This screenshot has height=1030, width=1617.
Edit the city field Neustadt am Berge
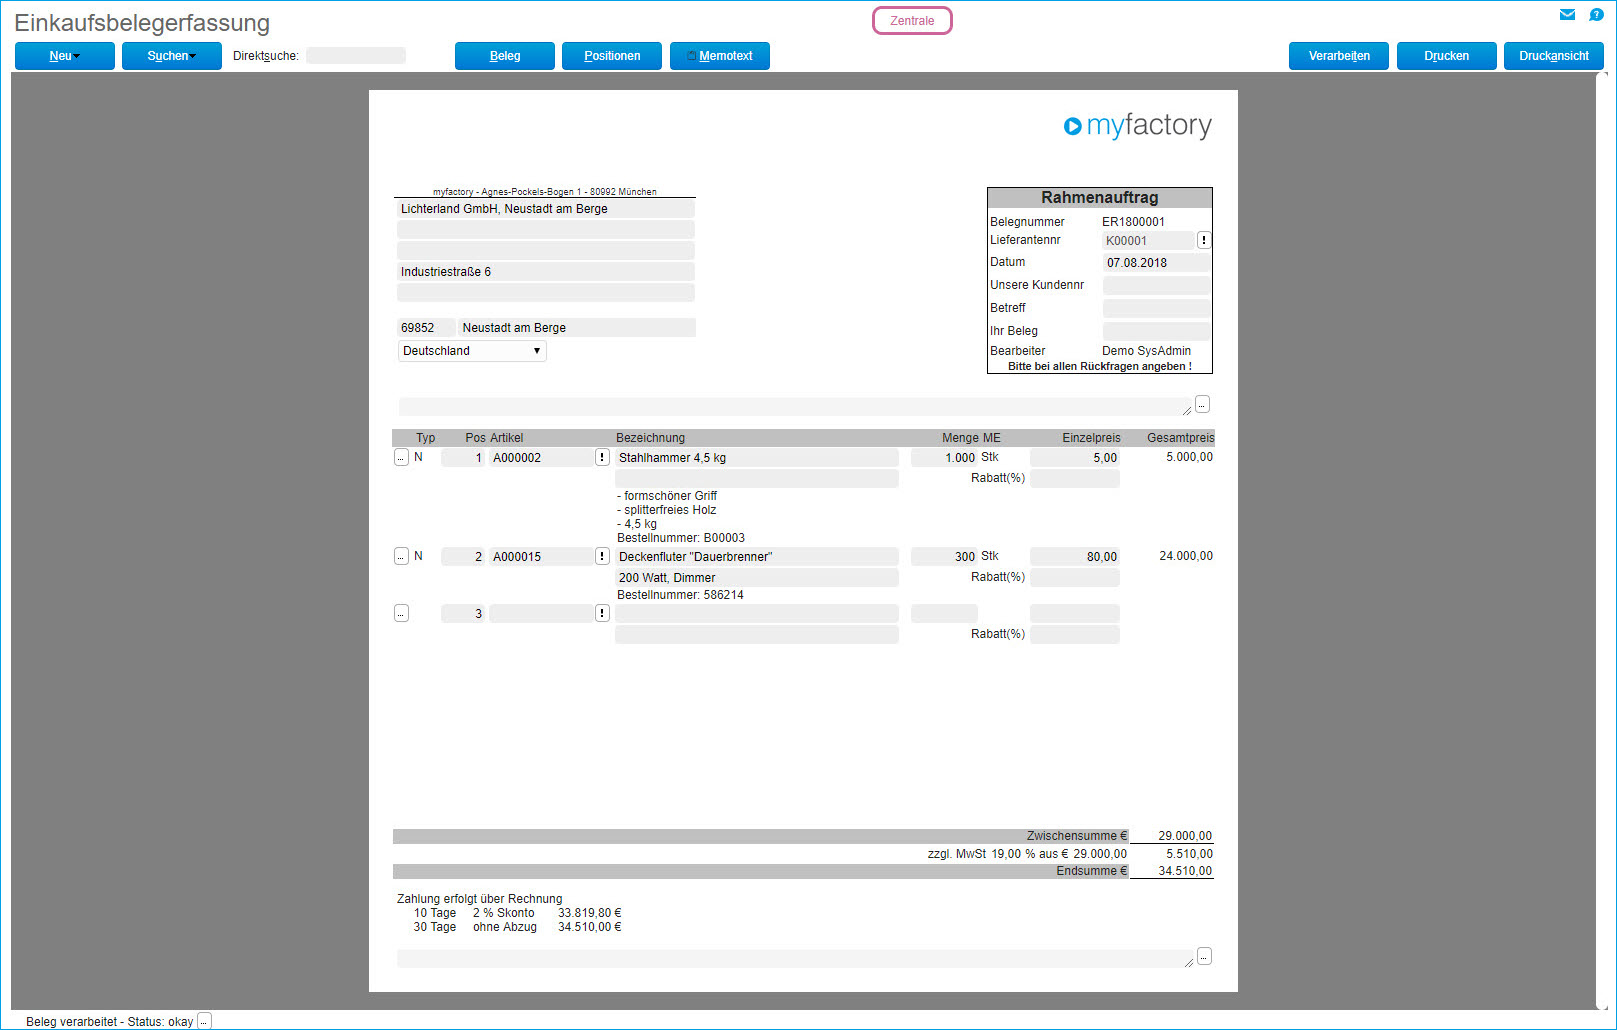577,328
